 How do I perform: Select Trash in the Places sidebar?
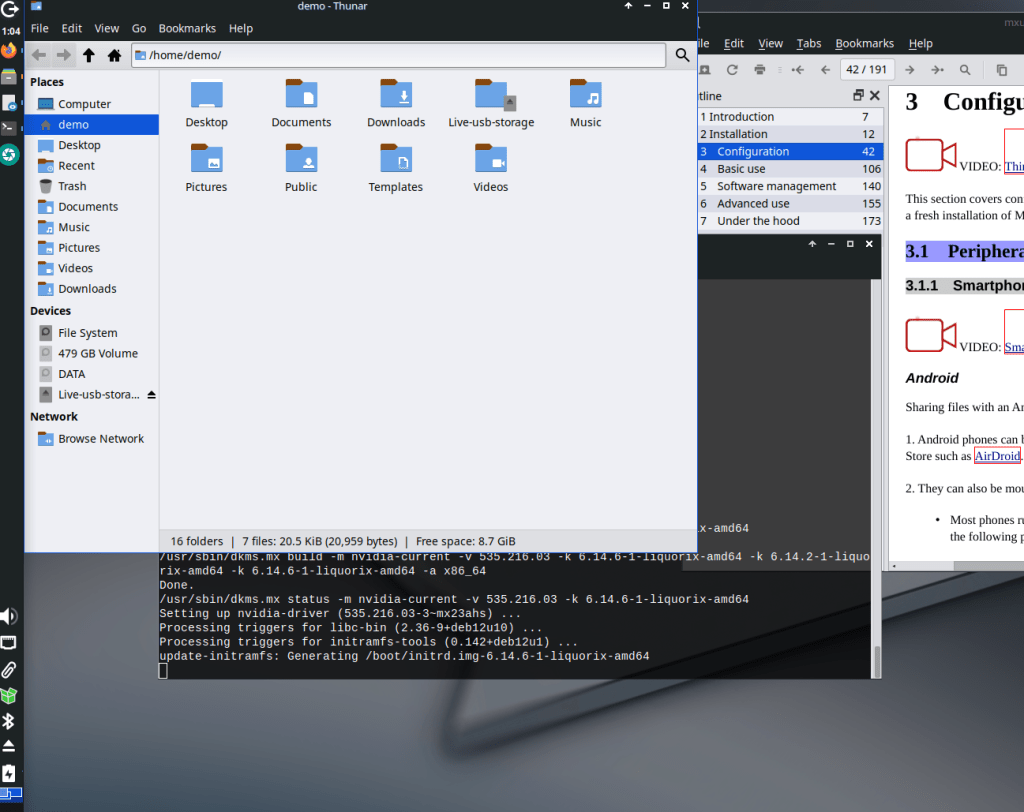coord(72,186)
